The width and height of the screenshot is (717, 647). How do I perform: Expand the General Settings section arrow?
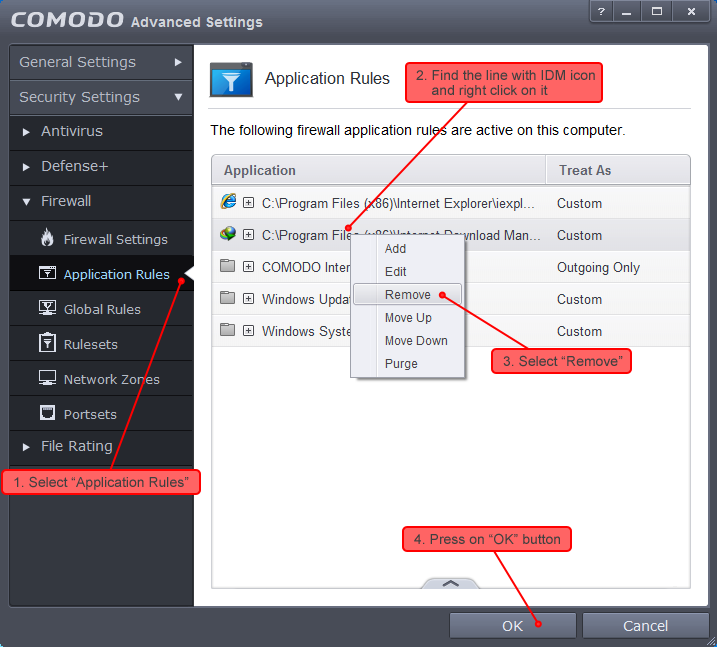178,62
